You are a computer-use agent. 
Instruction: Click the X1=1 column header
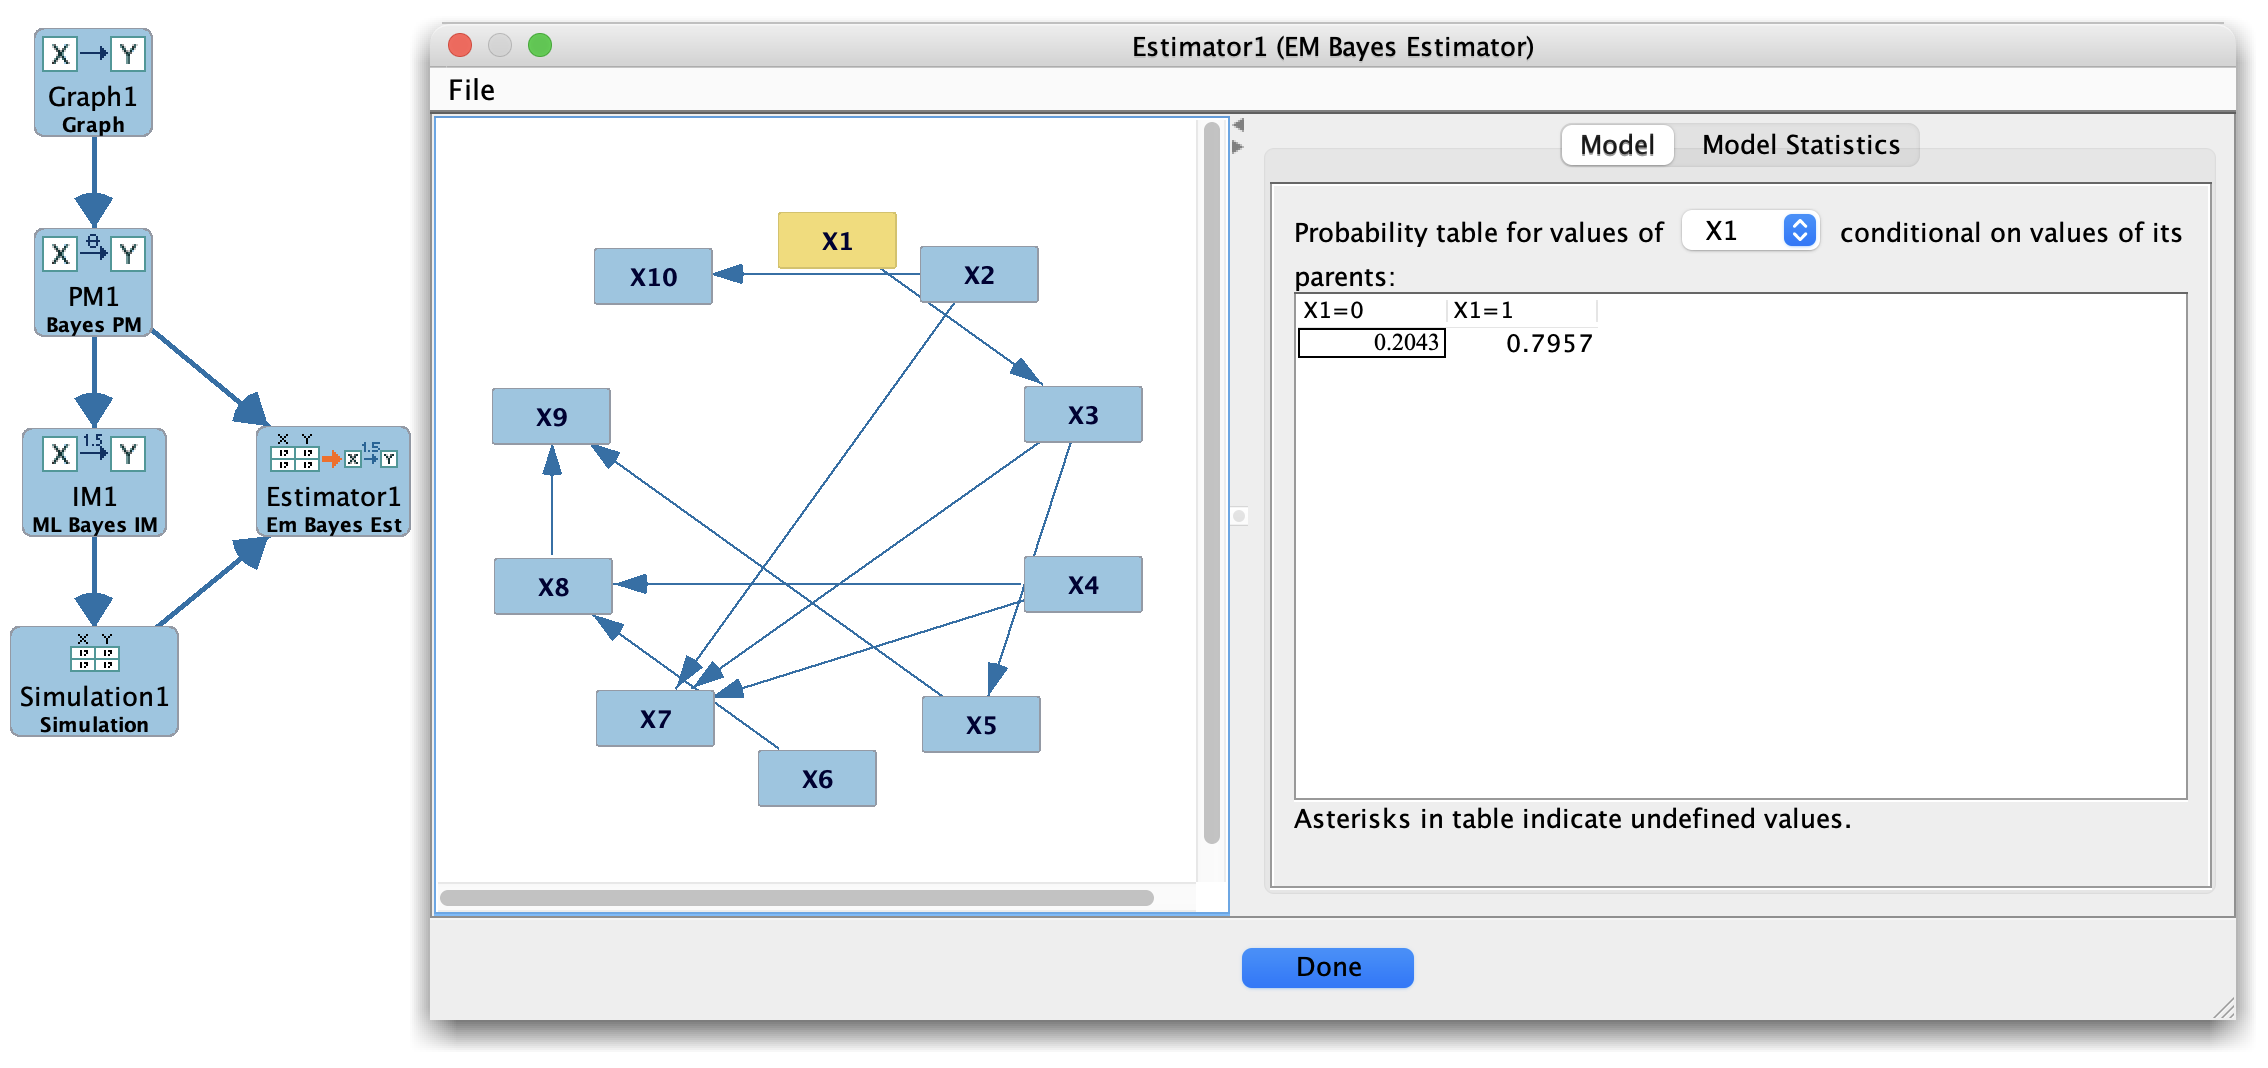[1521, 310]
